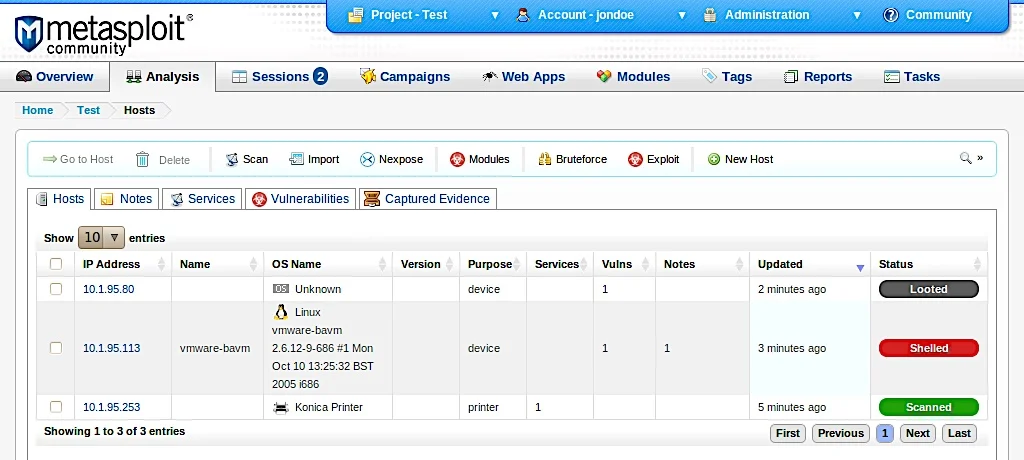Open the Tasks main tab

click(x=912, y=76)
